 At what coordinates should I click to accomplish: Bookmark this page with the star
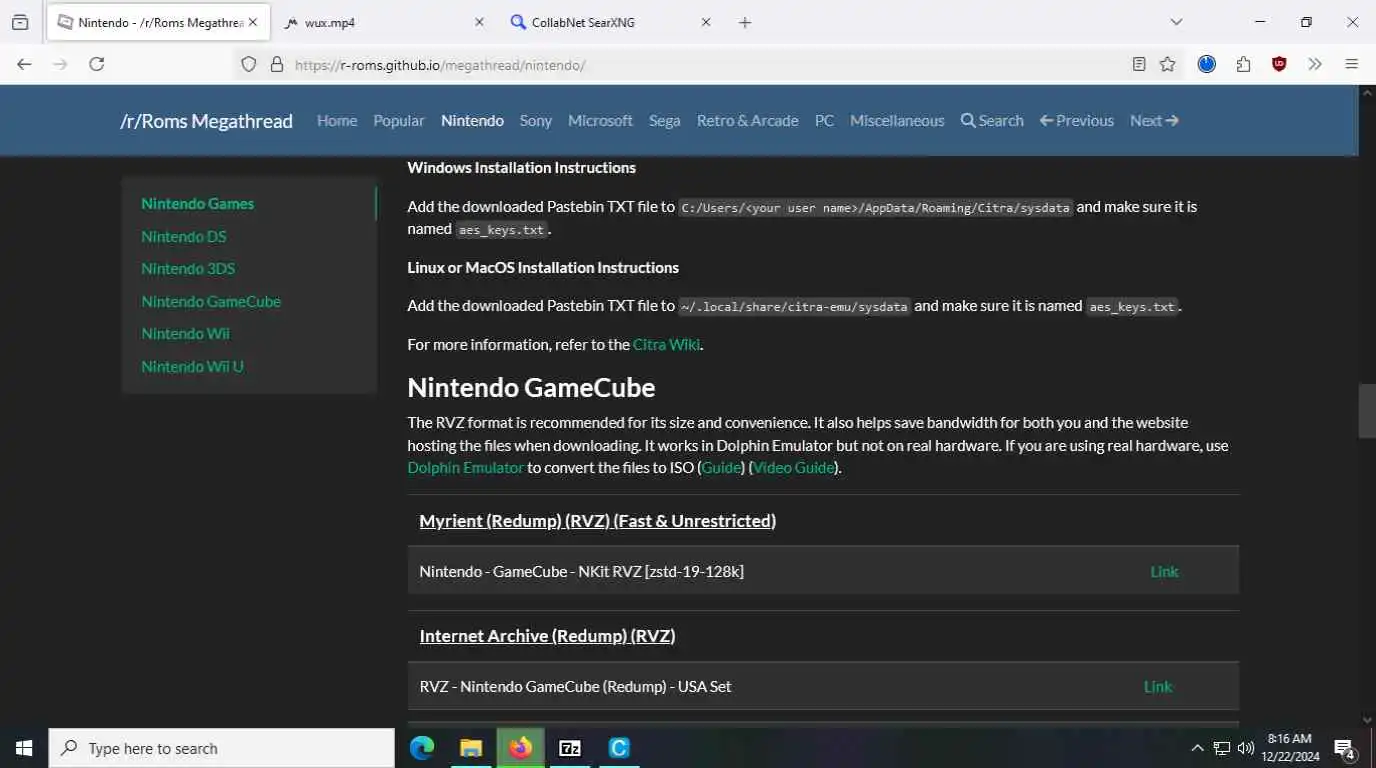click(1167, 64)
